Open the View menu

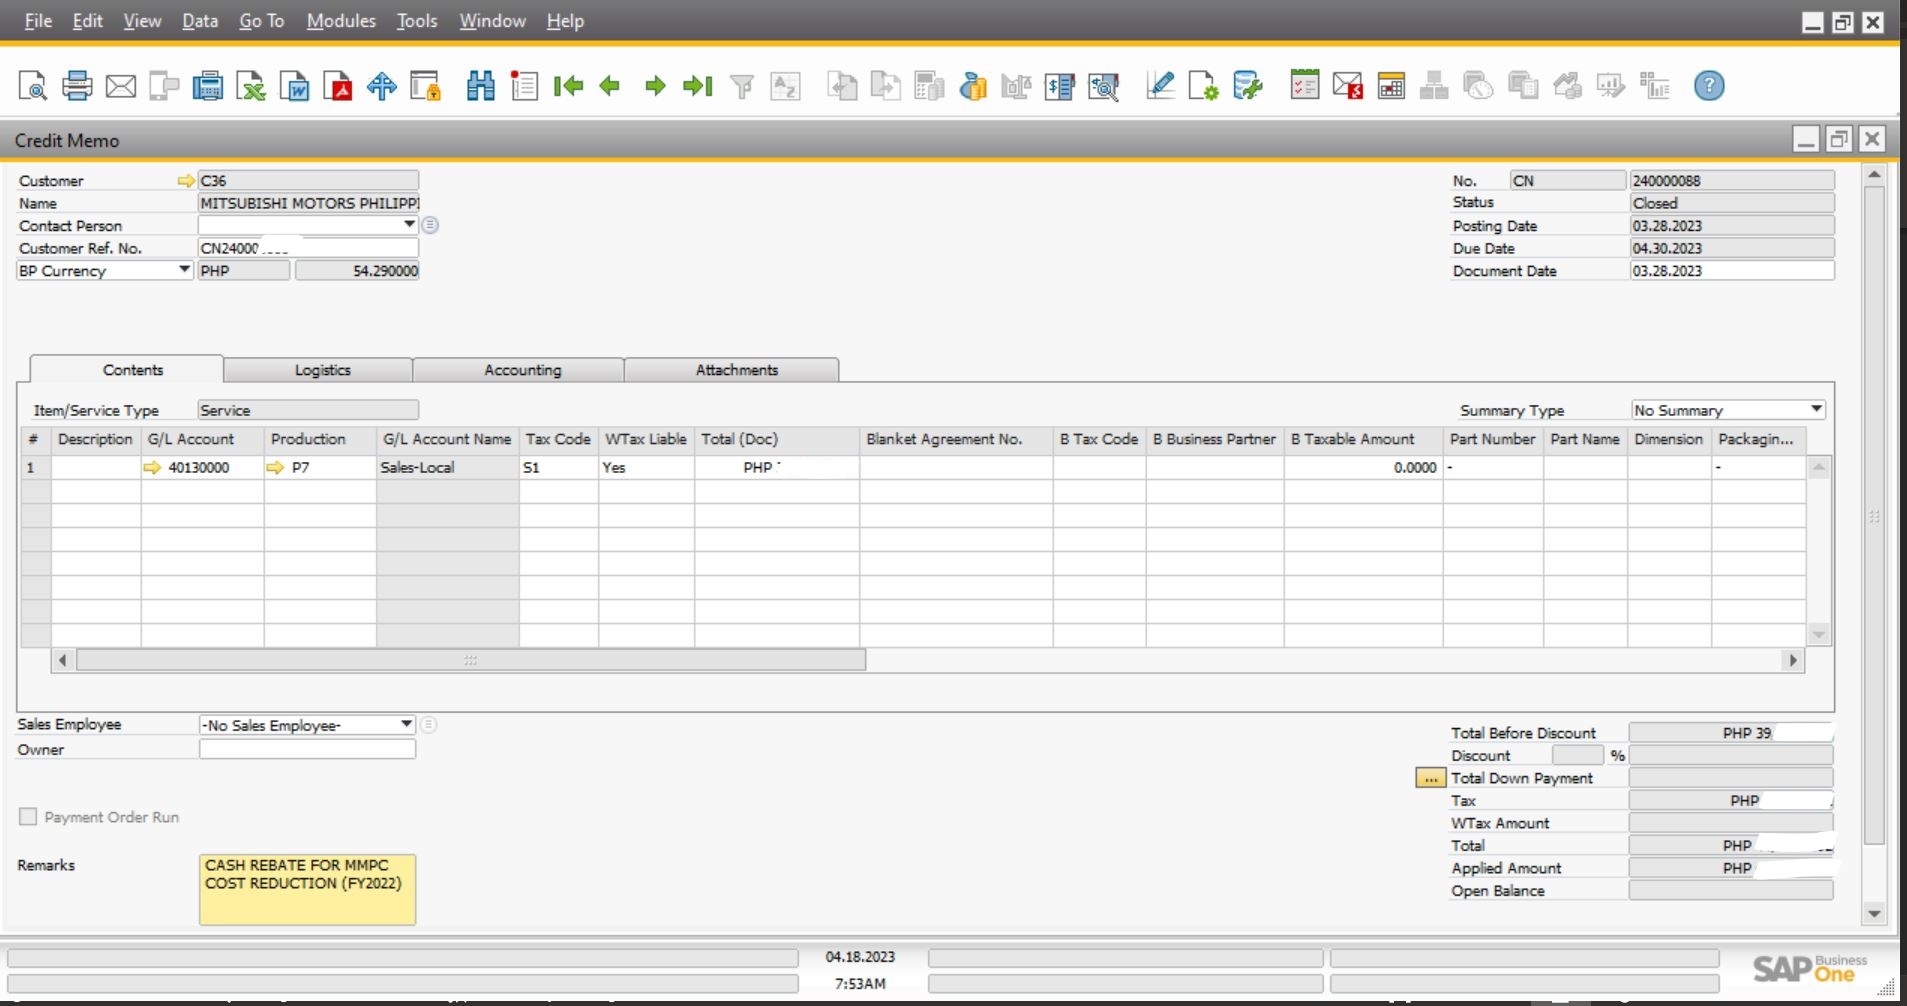pos(142,21)
